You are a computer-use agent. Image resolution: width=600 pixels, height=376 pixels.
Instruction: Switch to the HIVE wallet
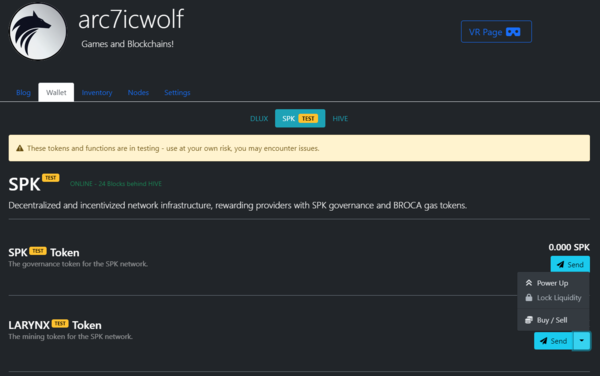340,119
